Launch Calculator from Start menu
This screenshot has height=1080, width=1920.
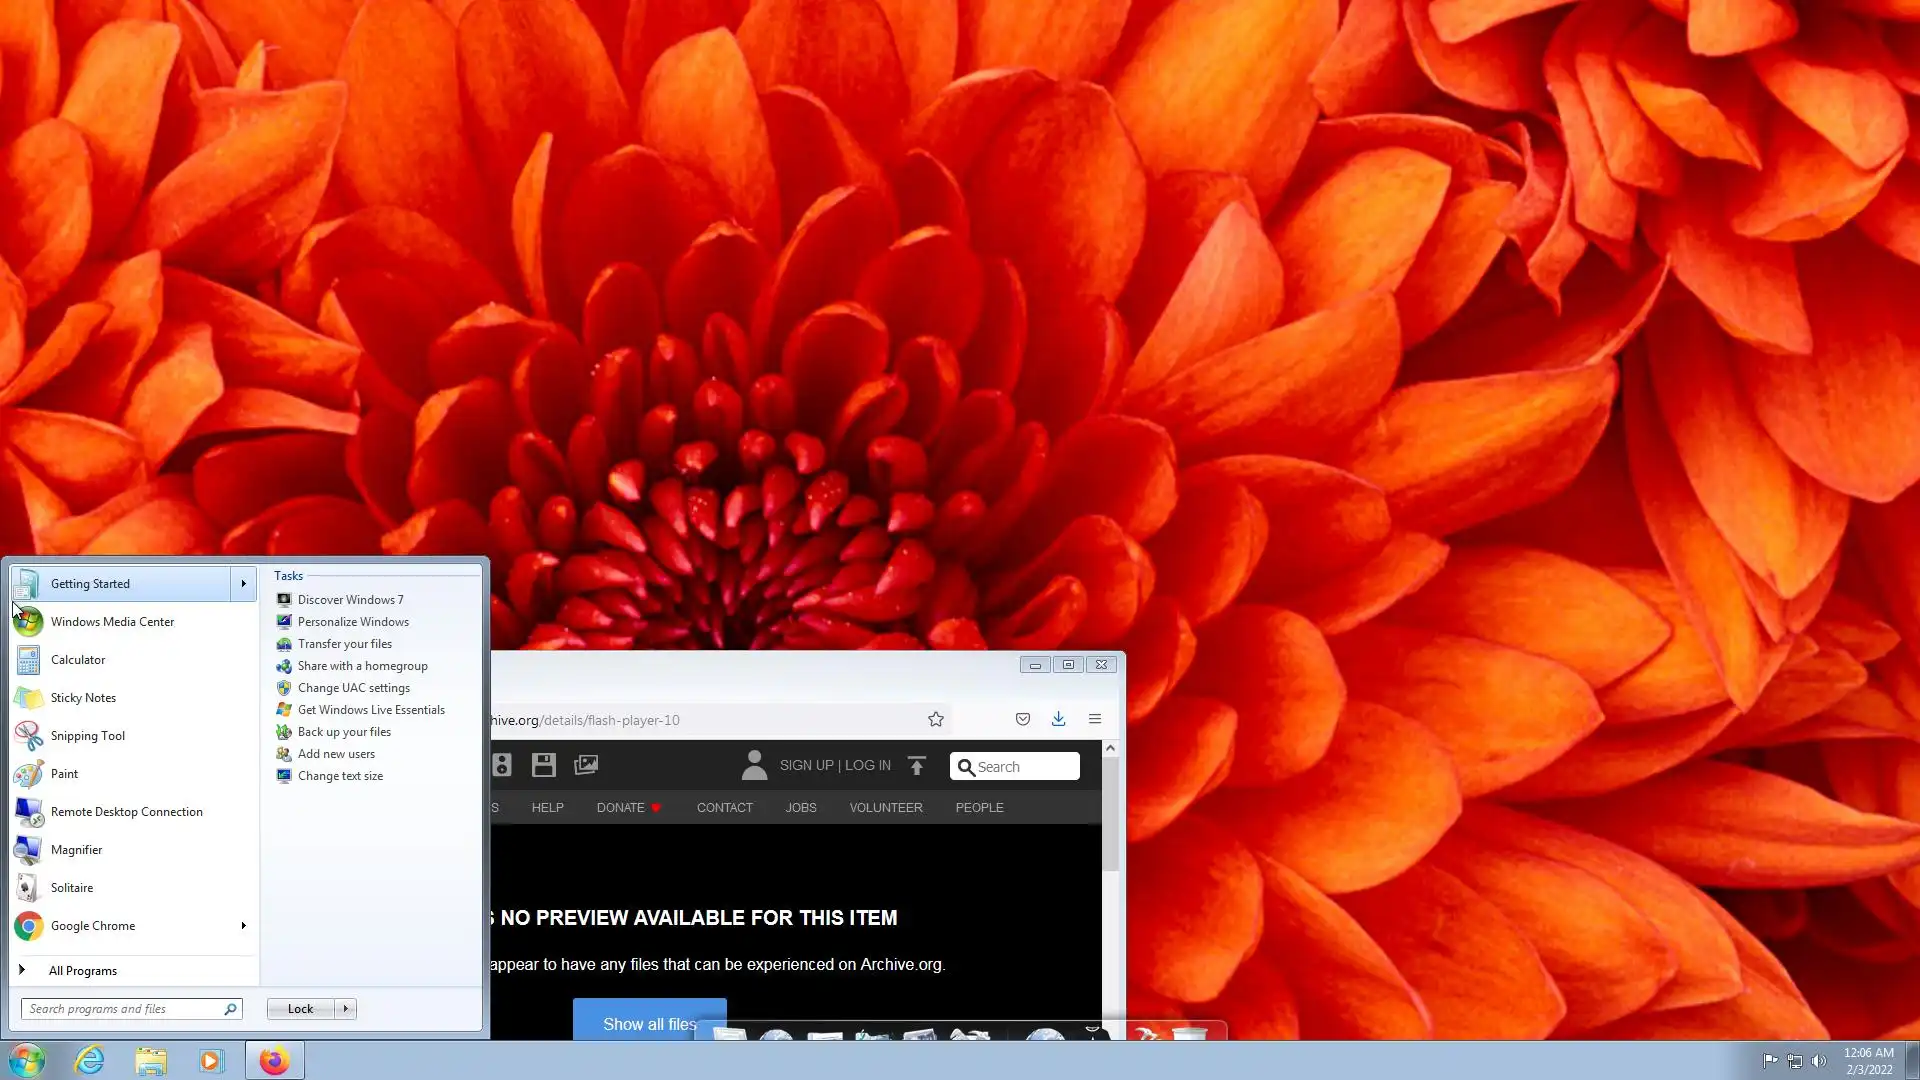tap(77, 660)
